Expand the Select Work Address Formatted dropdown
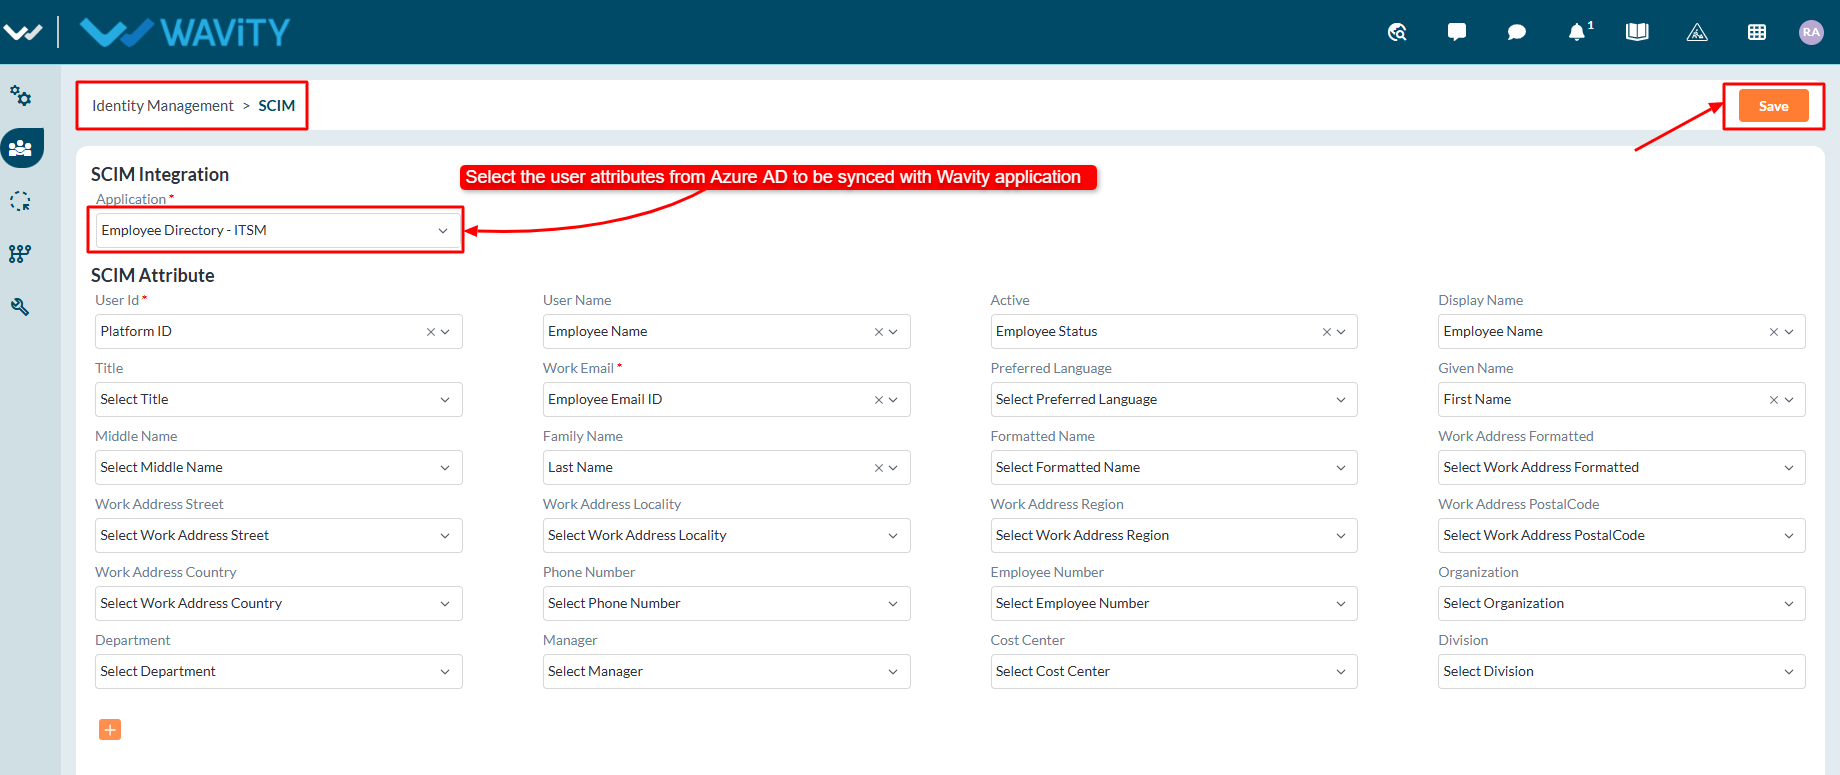Viewport: 1840px width, 775px height. click(x=1622, y=468)
